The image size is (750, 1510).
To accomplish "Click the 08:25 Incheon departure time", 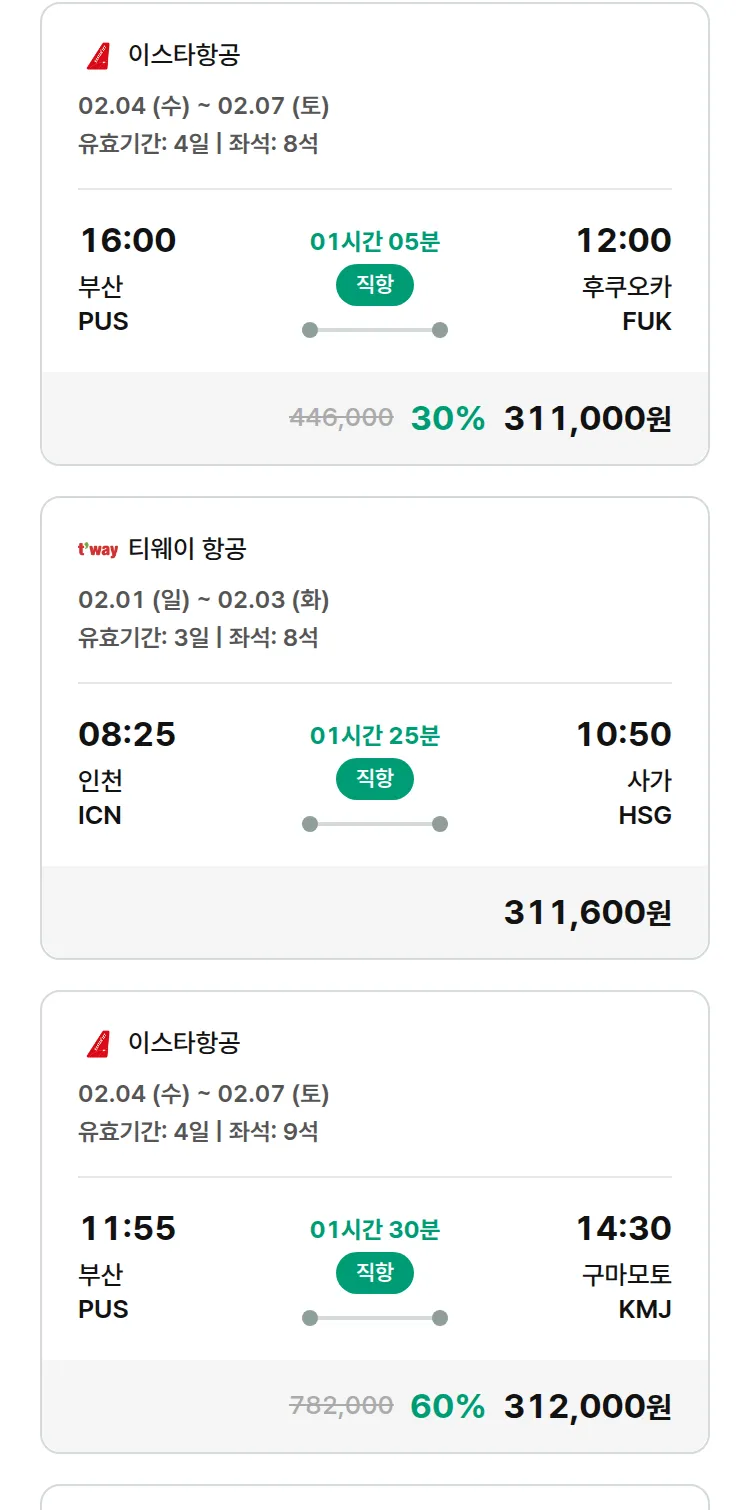I will tap(127, 734).
